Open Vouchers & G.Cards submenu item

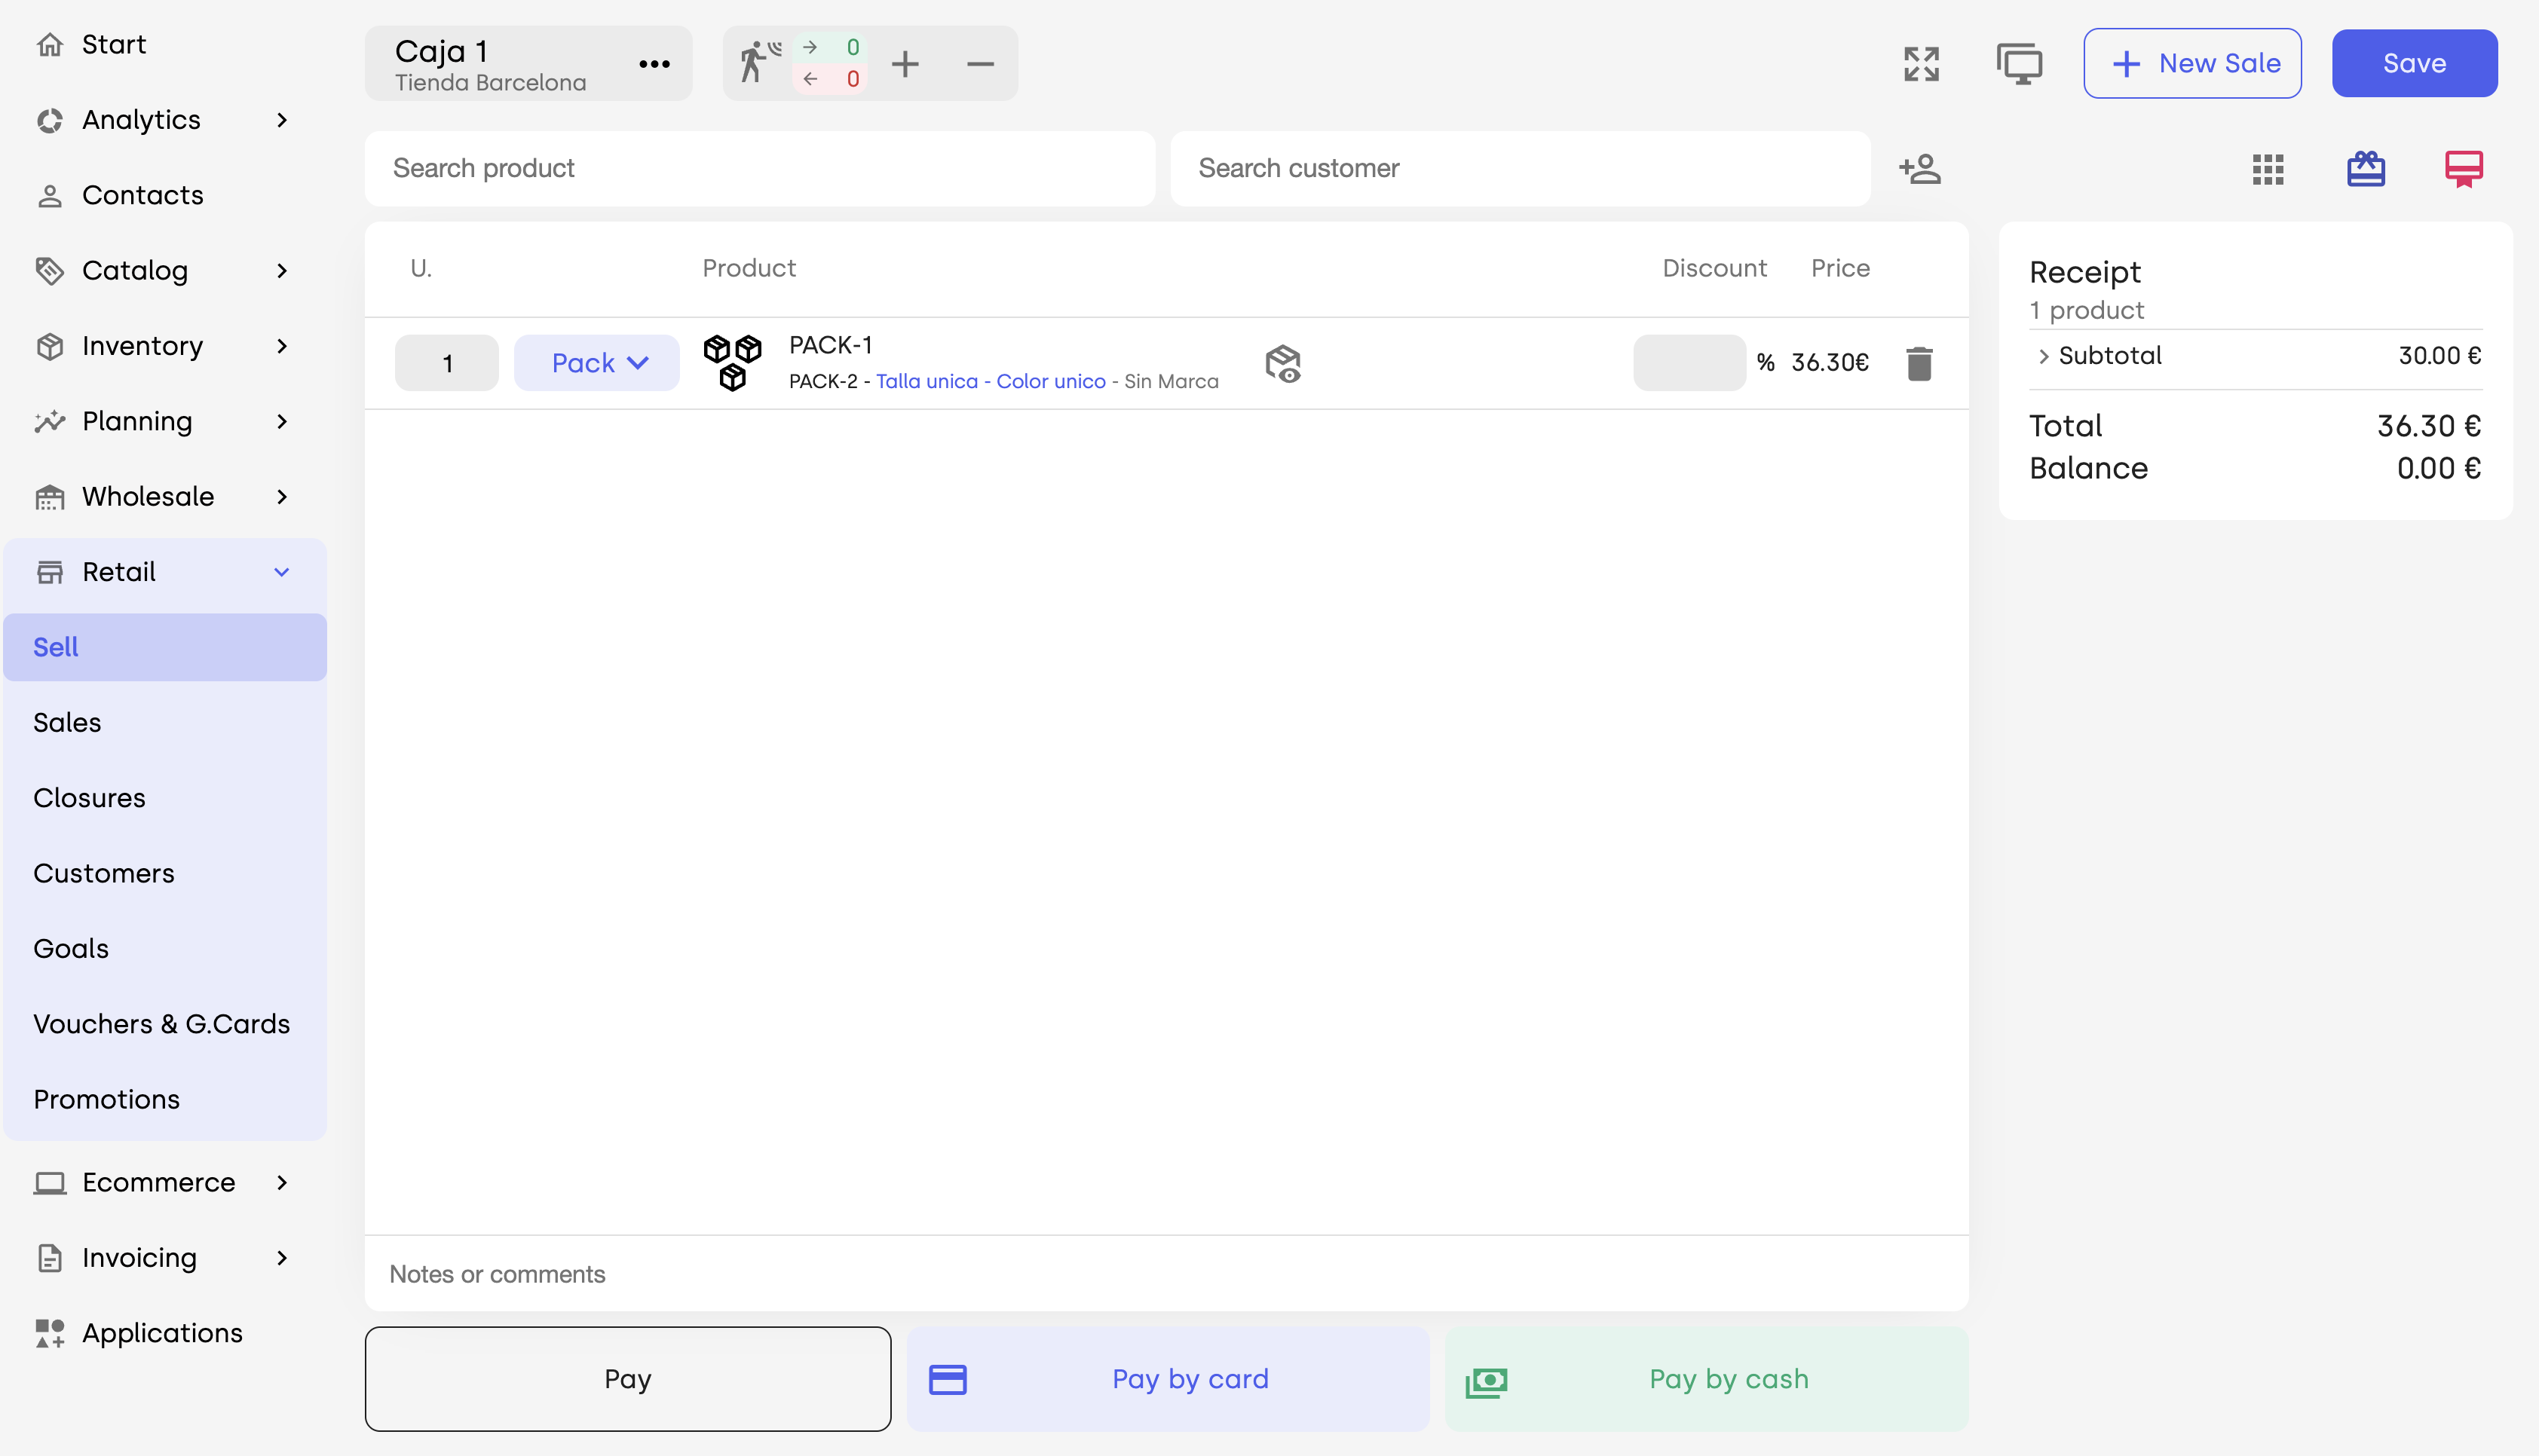click(165, 1024)
